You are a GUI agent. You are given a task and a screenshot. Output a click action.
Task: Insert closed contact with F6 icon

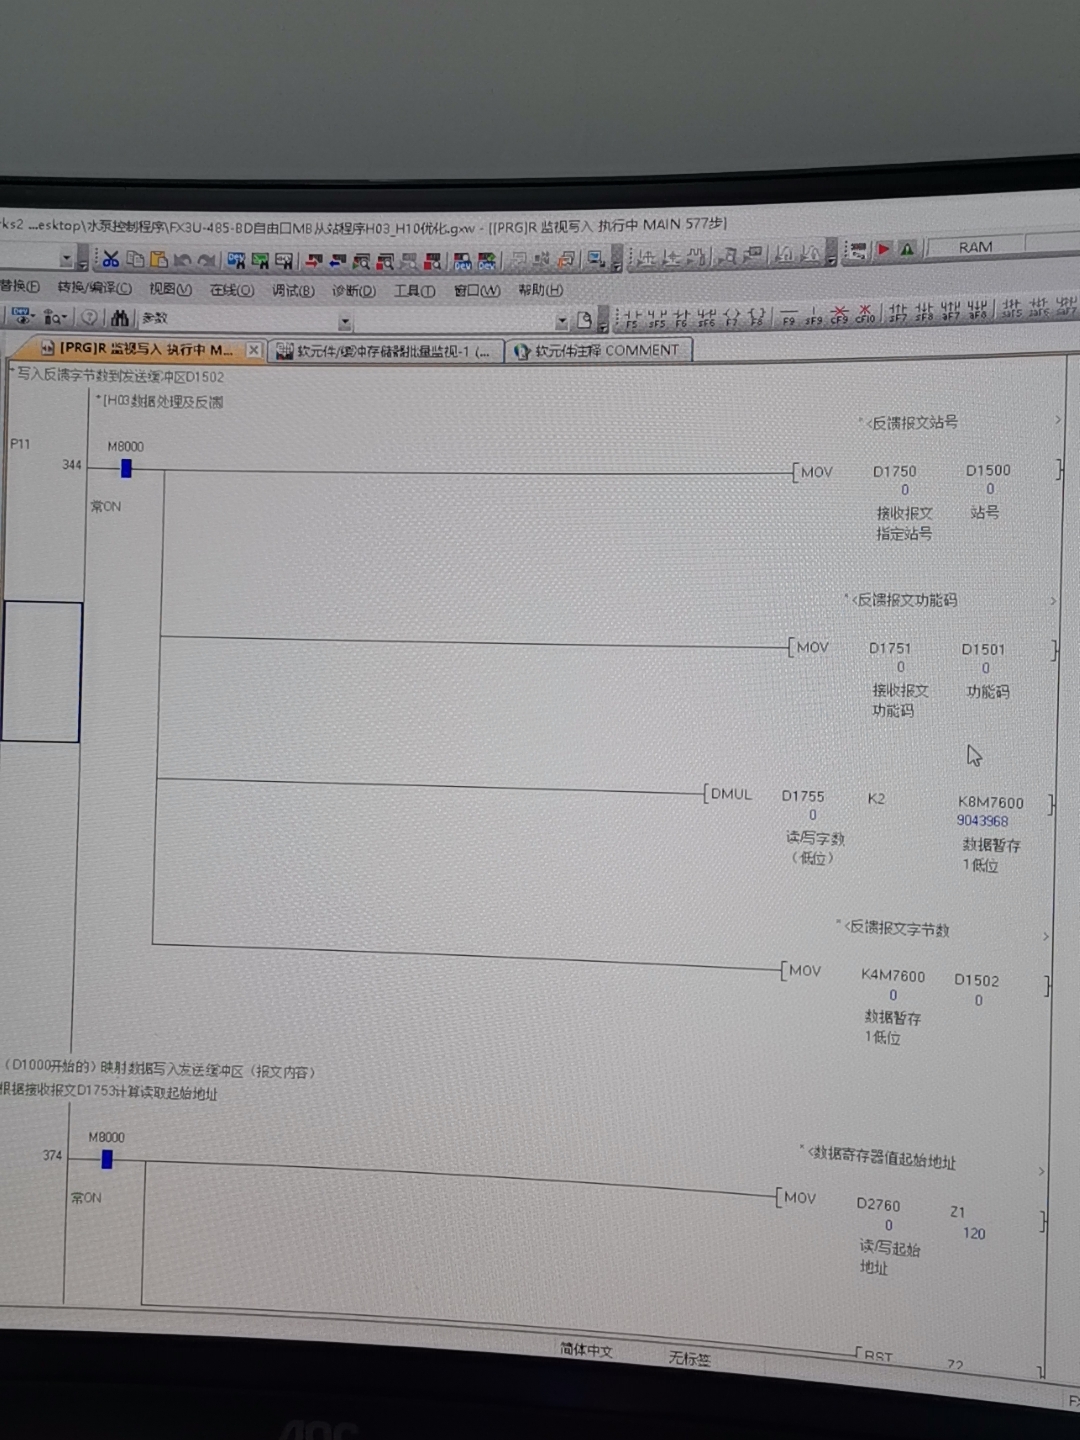(681, 318)
